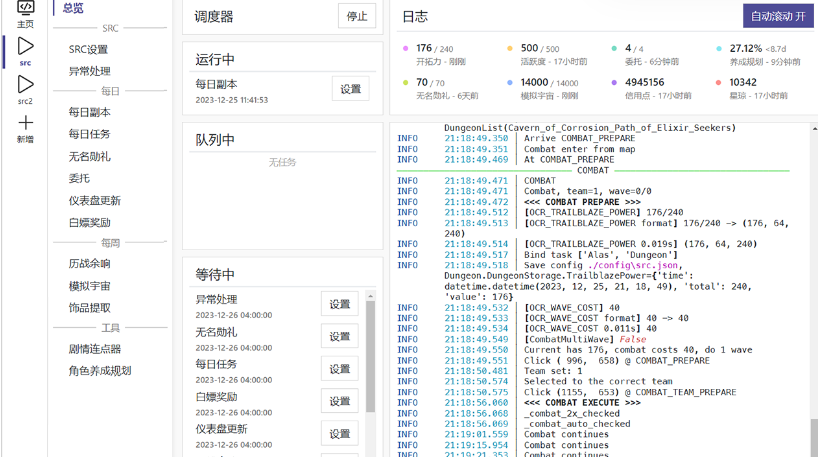Viewport: 818px width, 457px height.
Task: Toggle the auto-scroll (自动滚动) button
Action: coord(777,16)
